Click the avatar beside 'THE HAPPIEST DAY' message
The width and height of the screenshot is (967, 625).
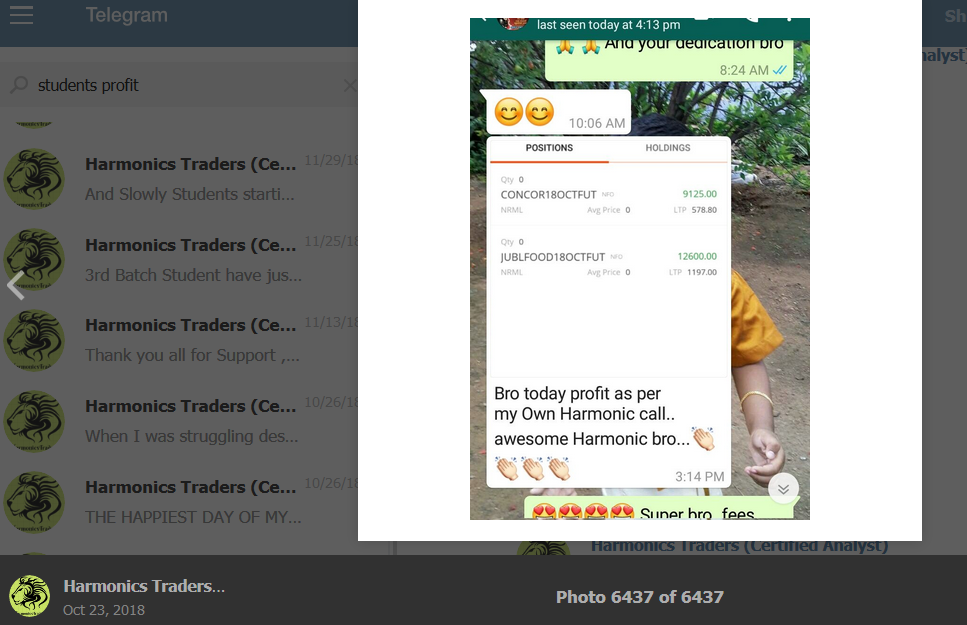tap(35, 502)
